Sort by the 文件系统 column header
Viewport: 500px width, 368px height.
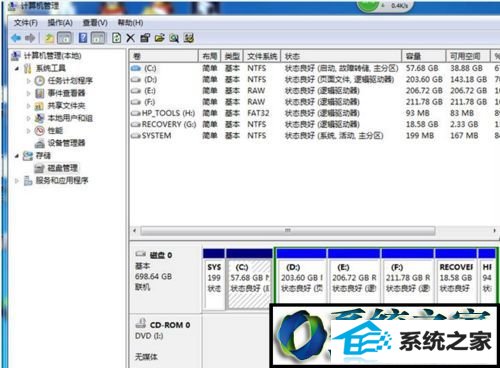(x=262, y=56)
